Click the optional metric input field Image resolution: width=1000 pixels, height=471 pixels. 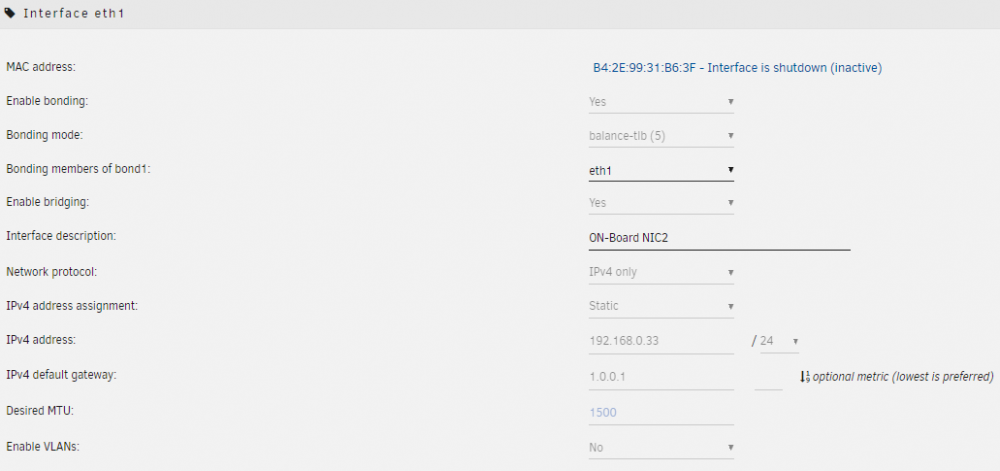[768, 377]
